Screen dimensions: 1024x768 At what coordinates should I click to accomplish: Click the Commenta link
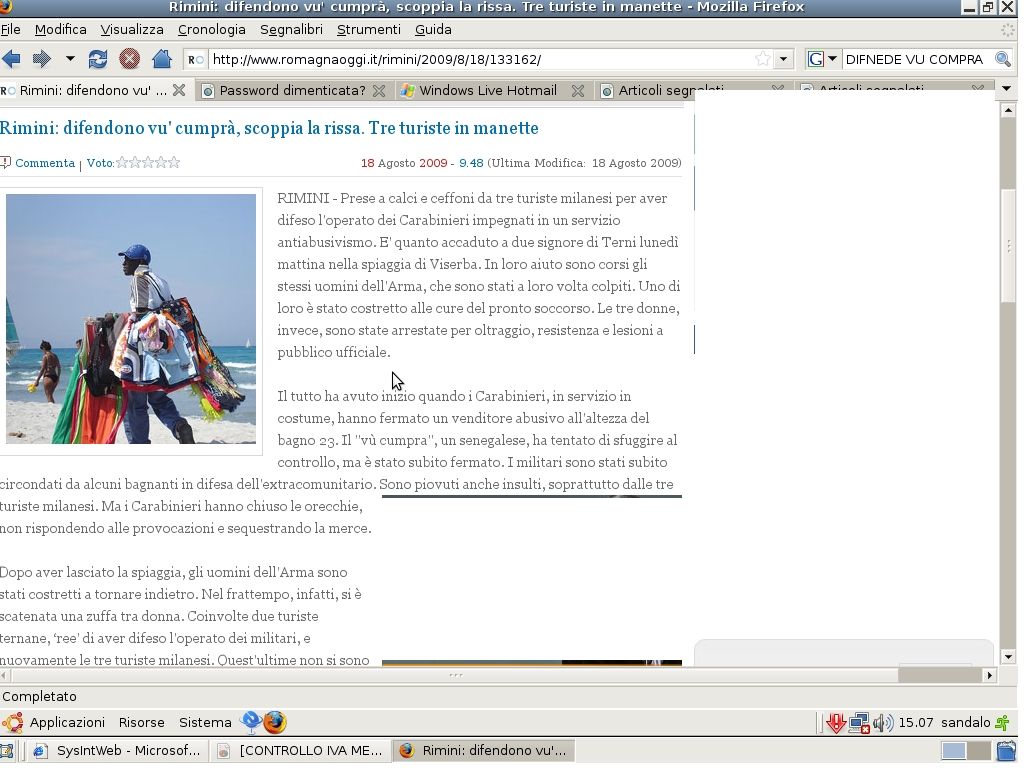coord(44,163)
